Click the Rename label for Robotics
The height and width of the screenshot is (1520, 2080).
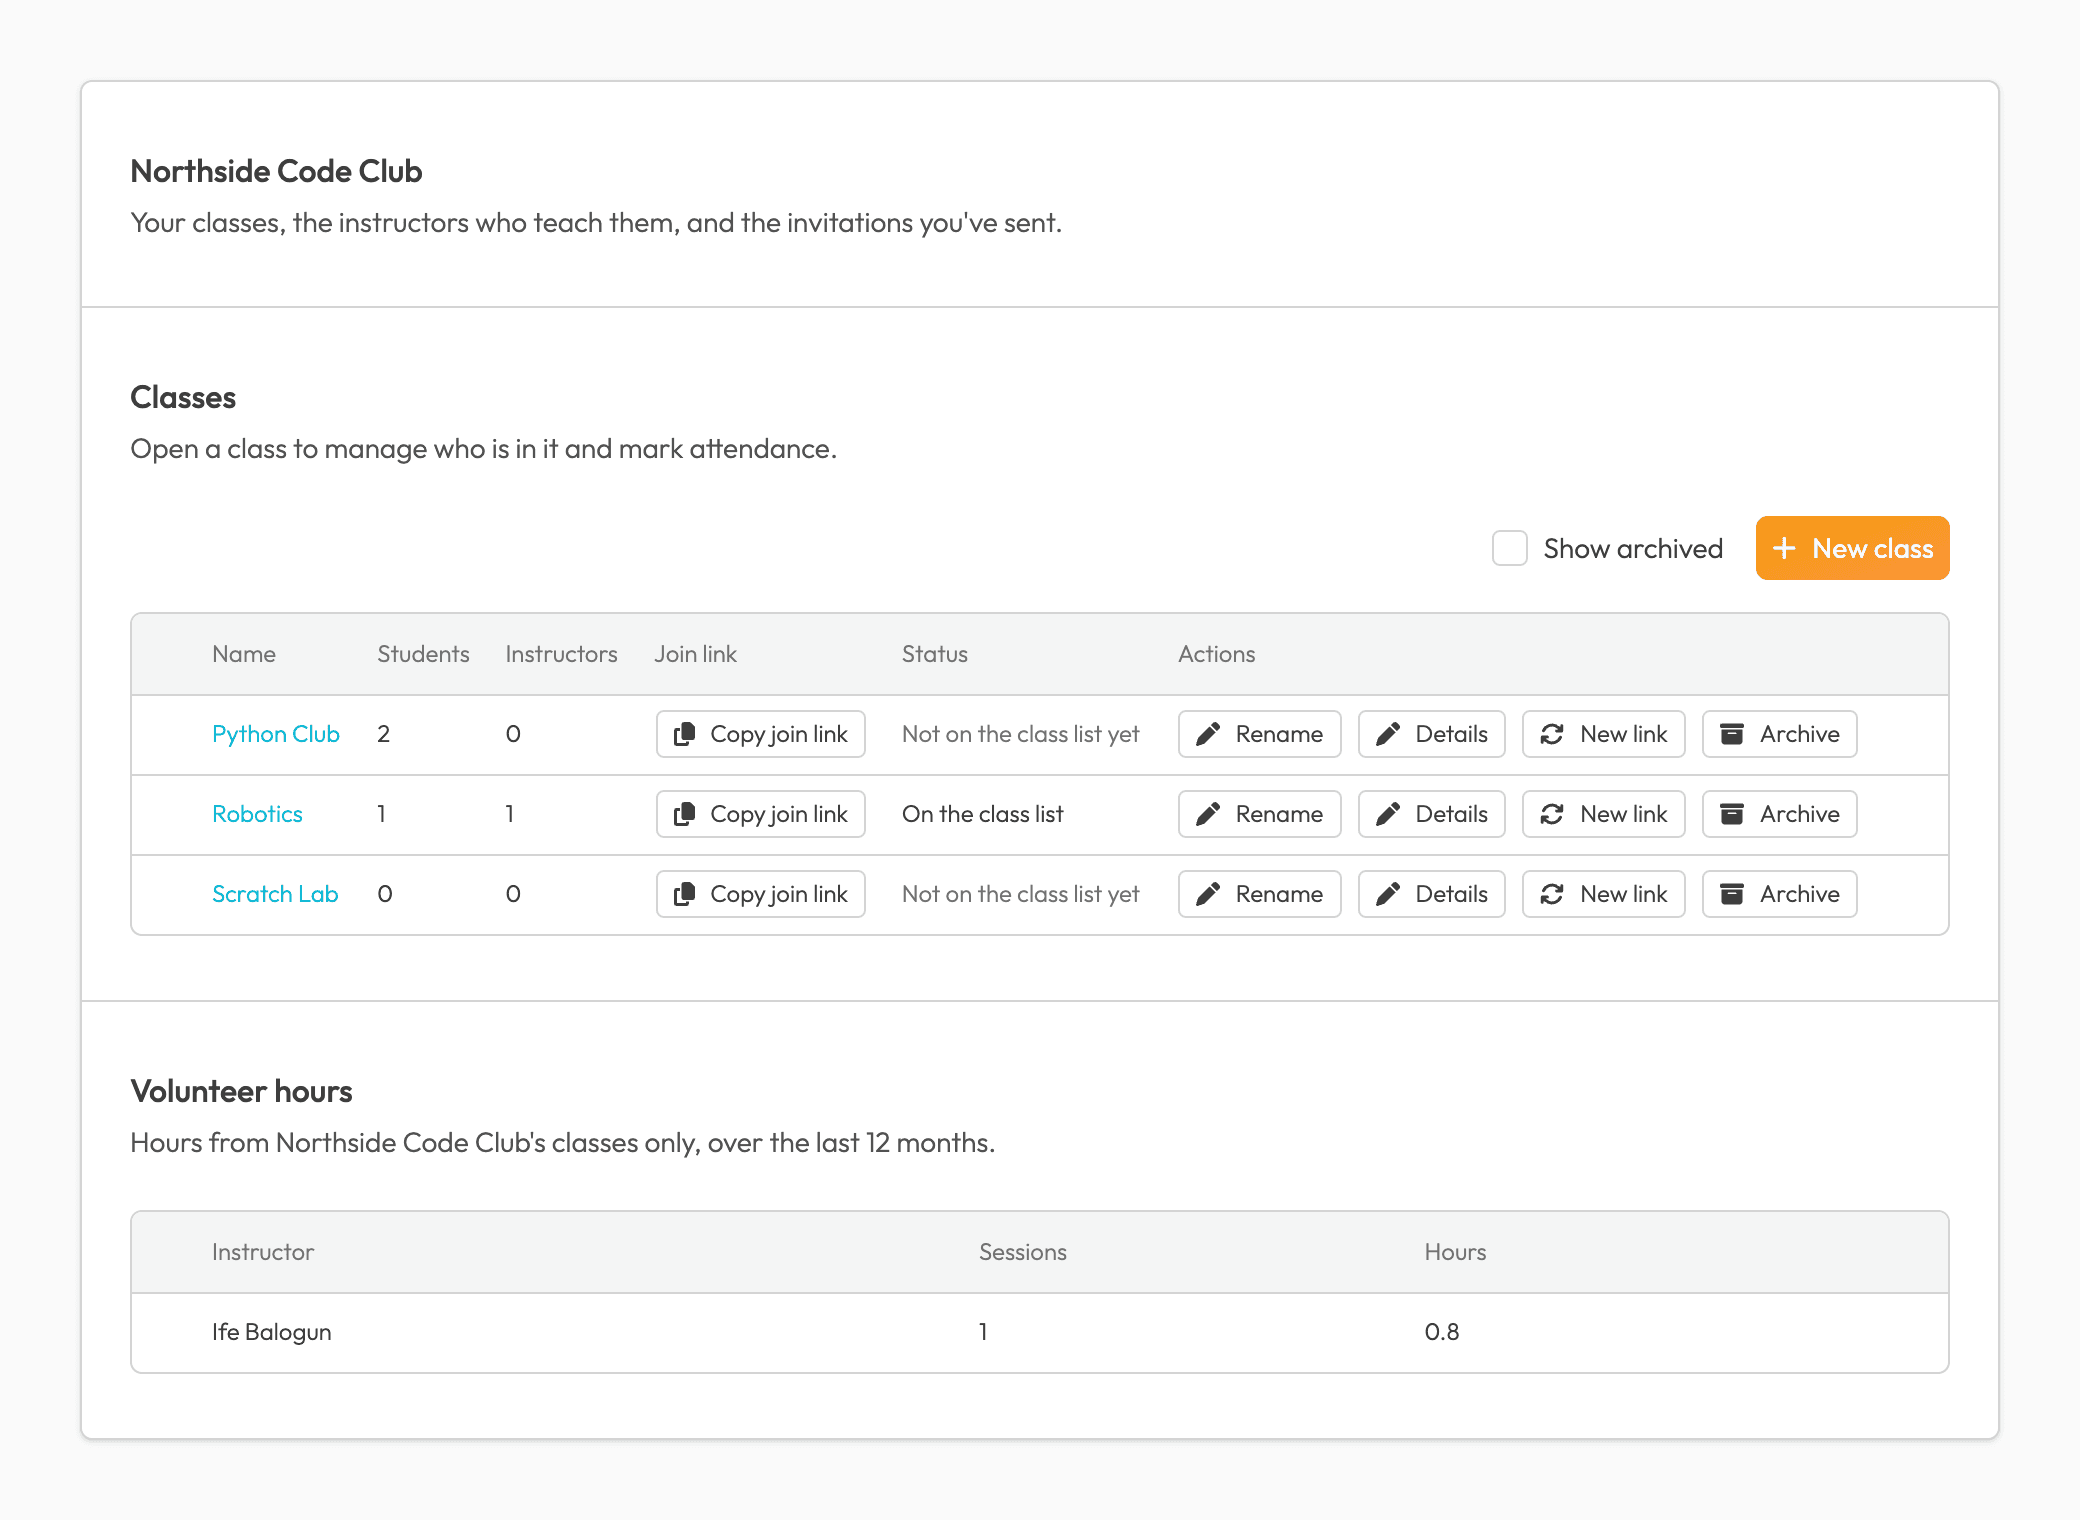coord(1279,814)
